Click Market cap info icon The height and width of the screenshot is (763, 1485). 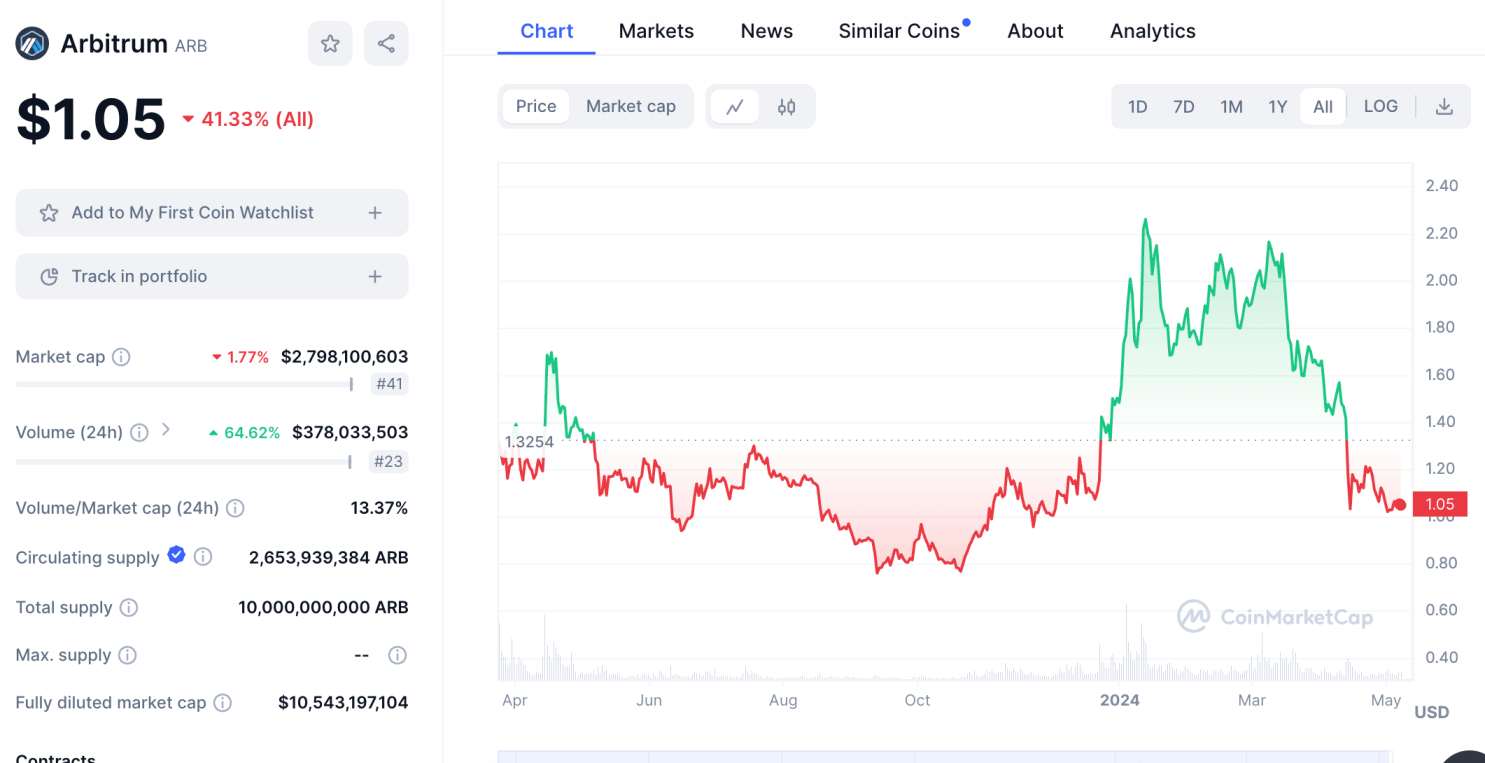pos(121,357)
